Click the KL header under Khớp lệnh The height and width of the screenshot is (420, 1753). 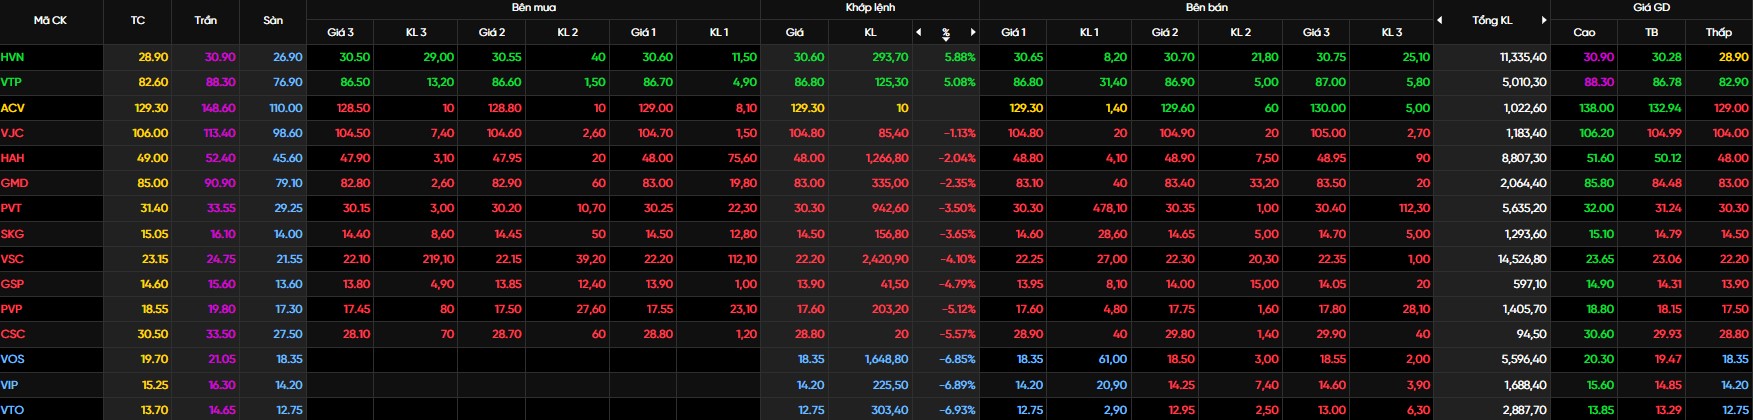pos(870,32)
